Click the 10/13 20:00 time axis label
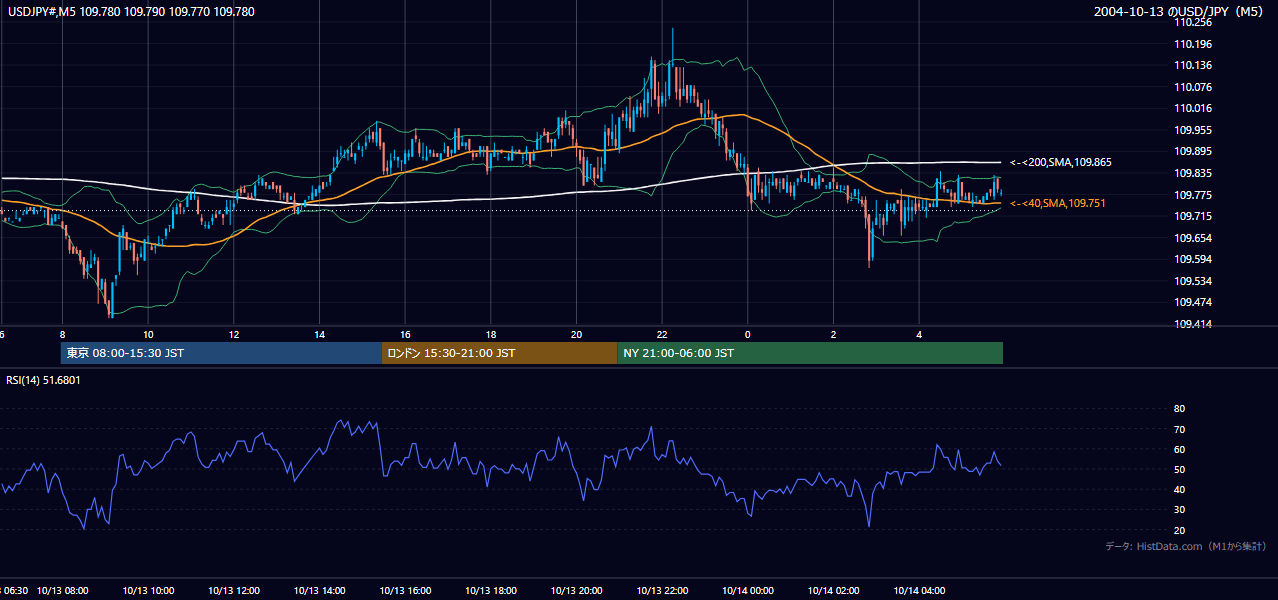This screenshot has height=600, width=1278. tap(577, 590)
